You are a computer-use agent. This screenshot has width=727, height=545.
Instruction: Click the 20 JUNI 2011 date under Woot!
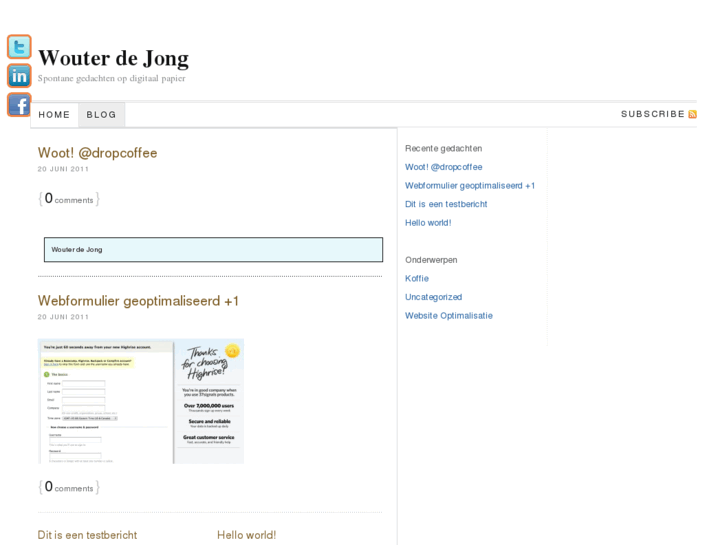pyautogui.click(x=63, y=169)
